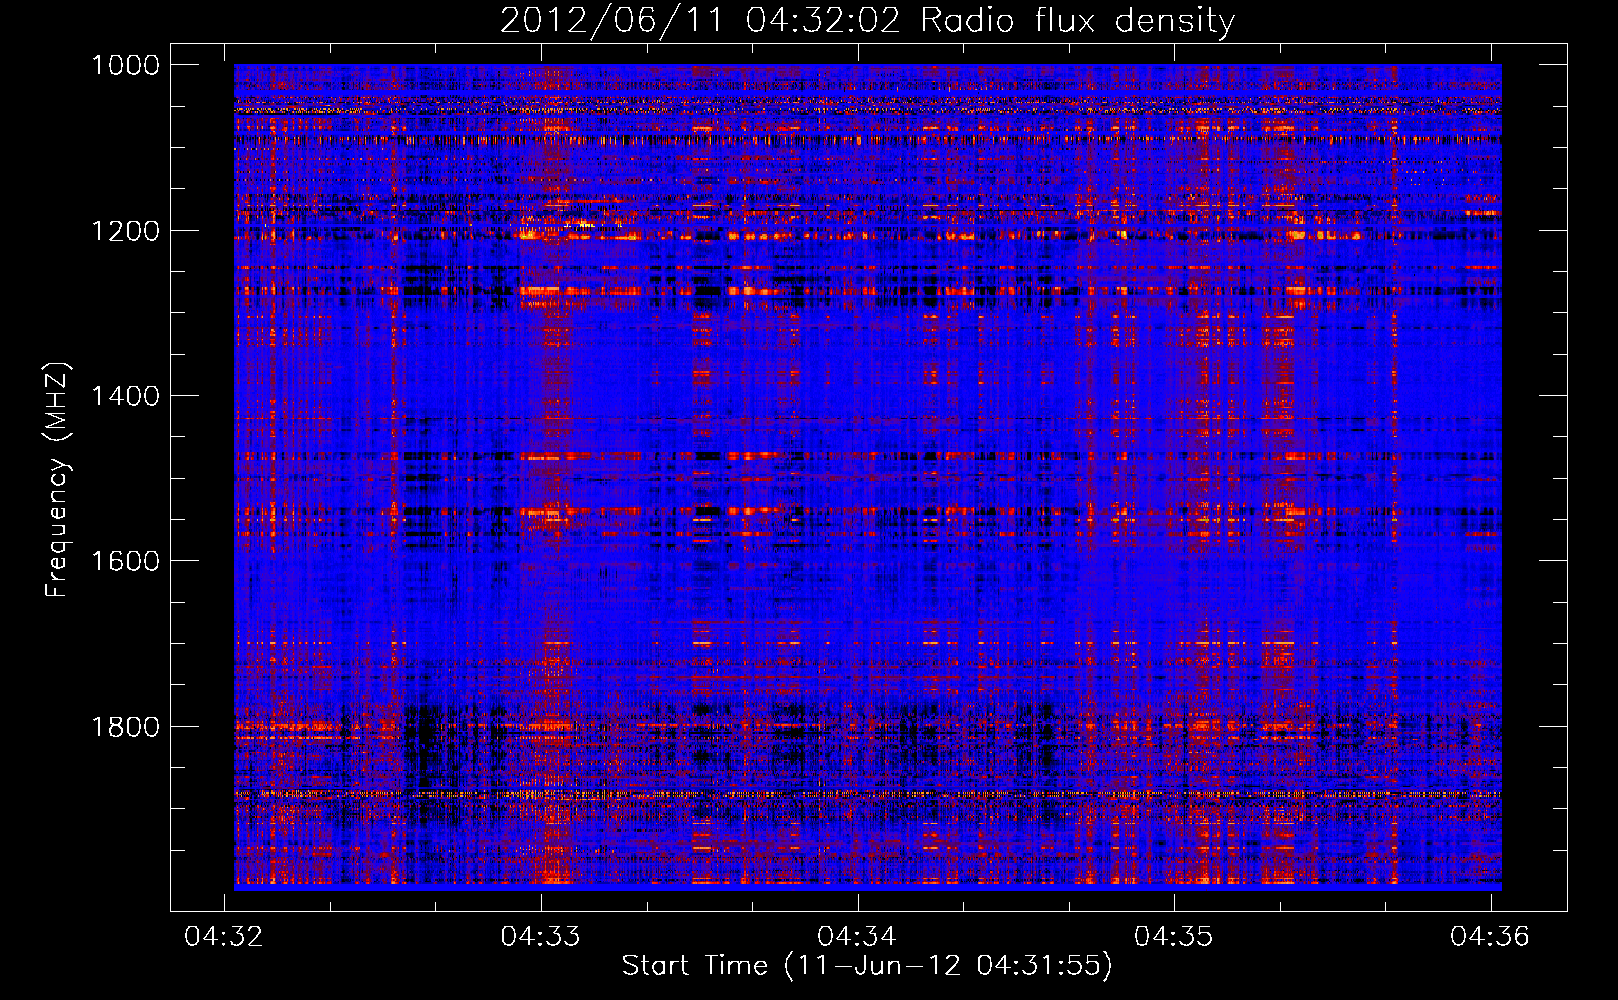Screen dimensions: 1618x1000
Task: Click the 1600 frequency tick label
Action: [125, 561]
